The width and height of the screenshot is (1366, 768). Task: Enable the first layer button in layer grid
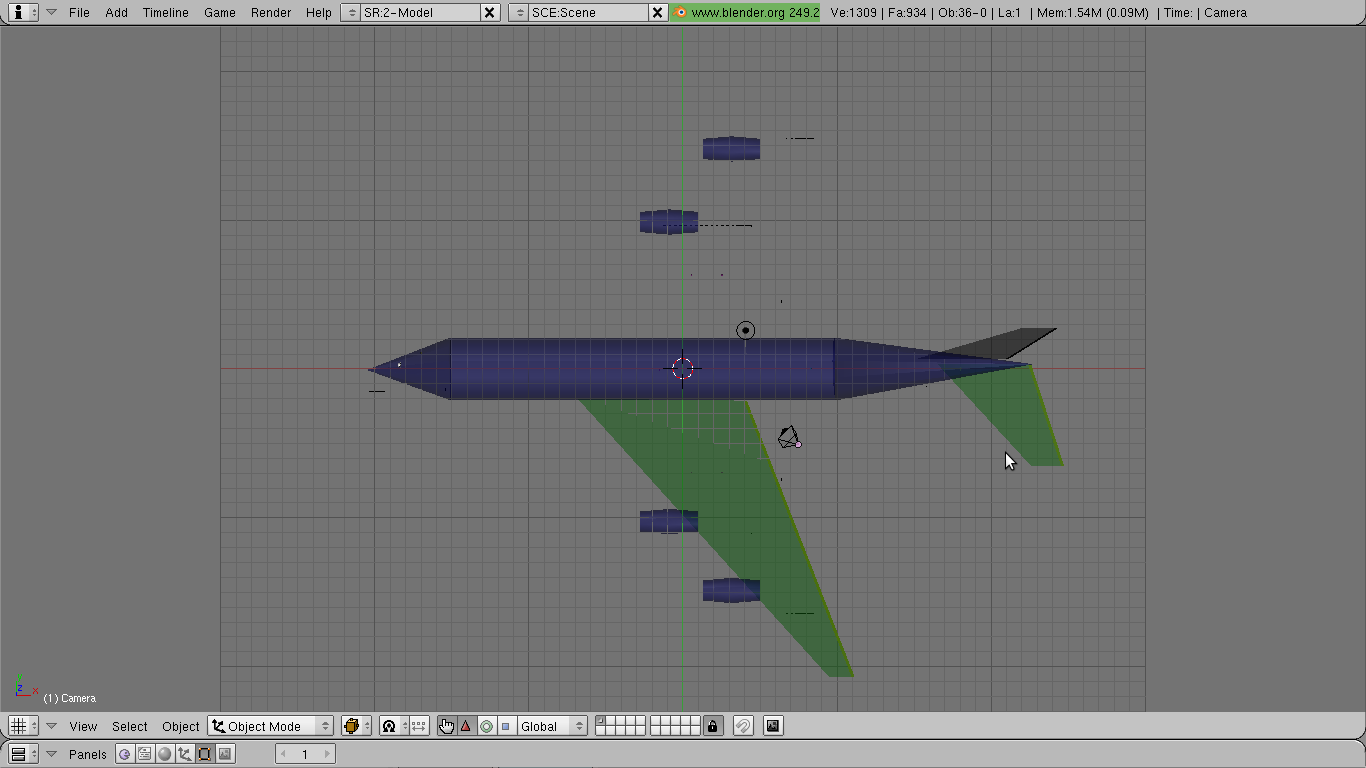click(600, 721)
